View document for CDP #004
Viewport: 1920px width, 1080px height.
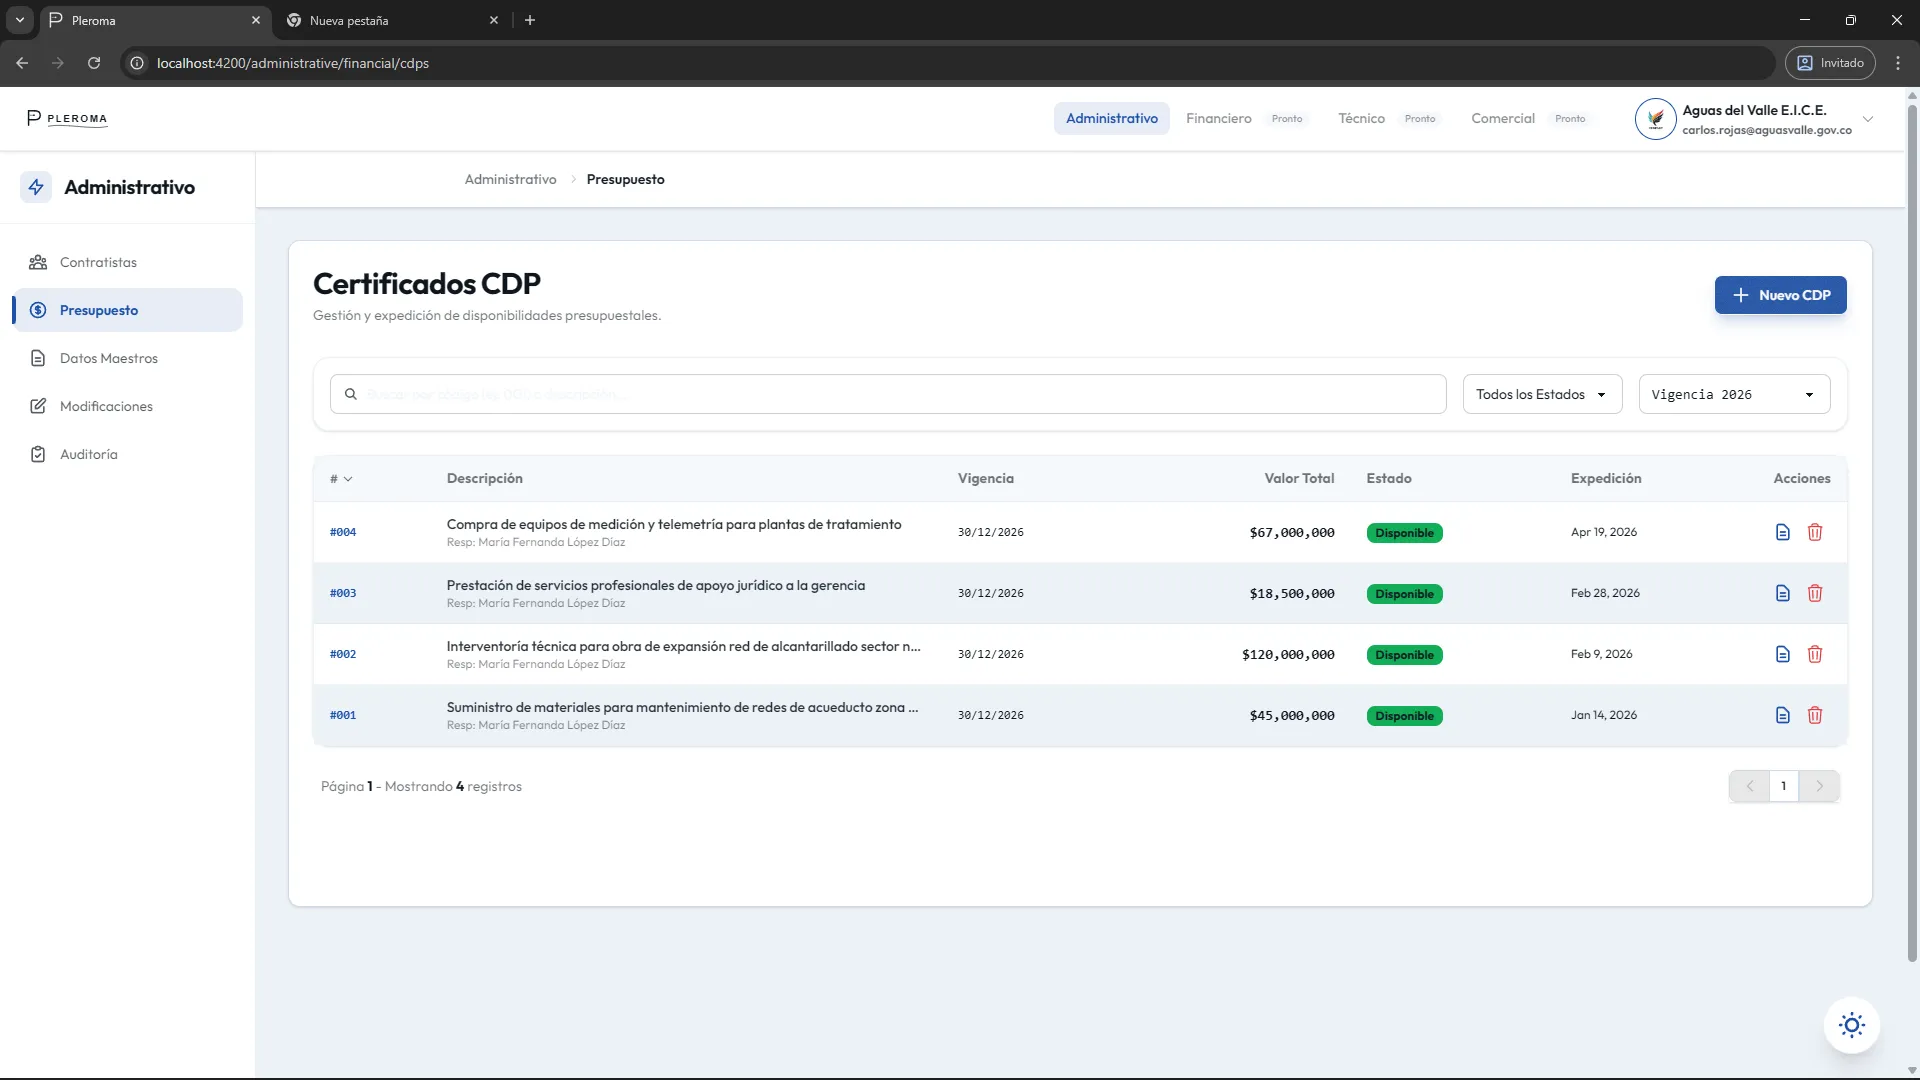click(1783, 532)
